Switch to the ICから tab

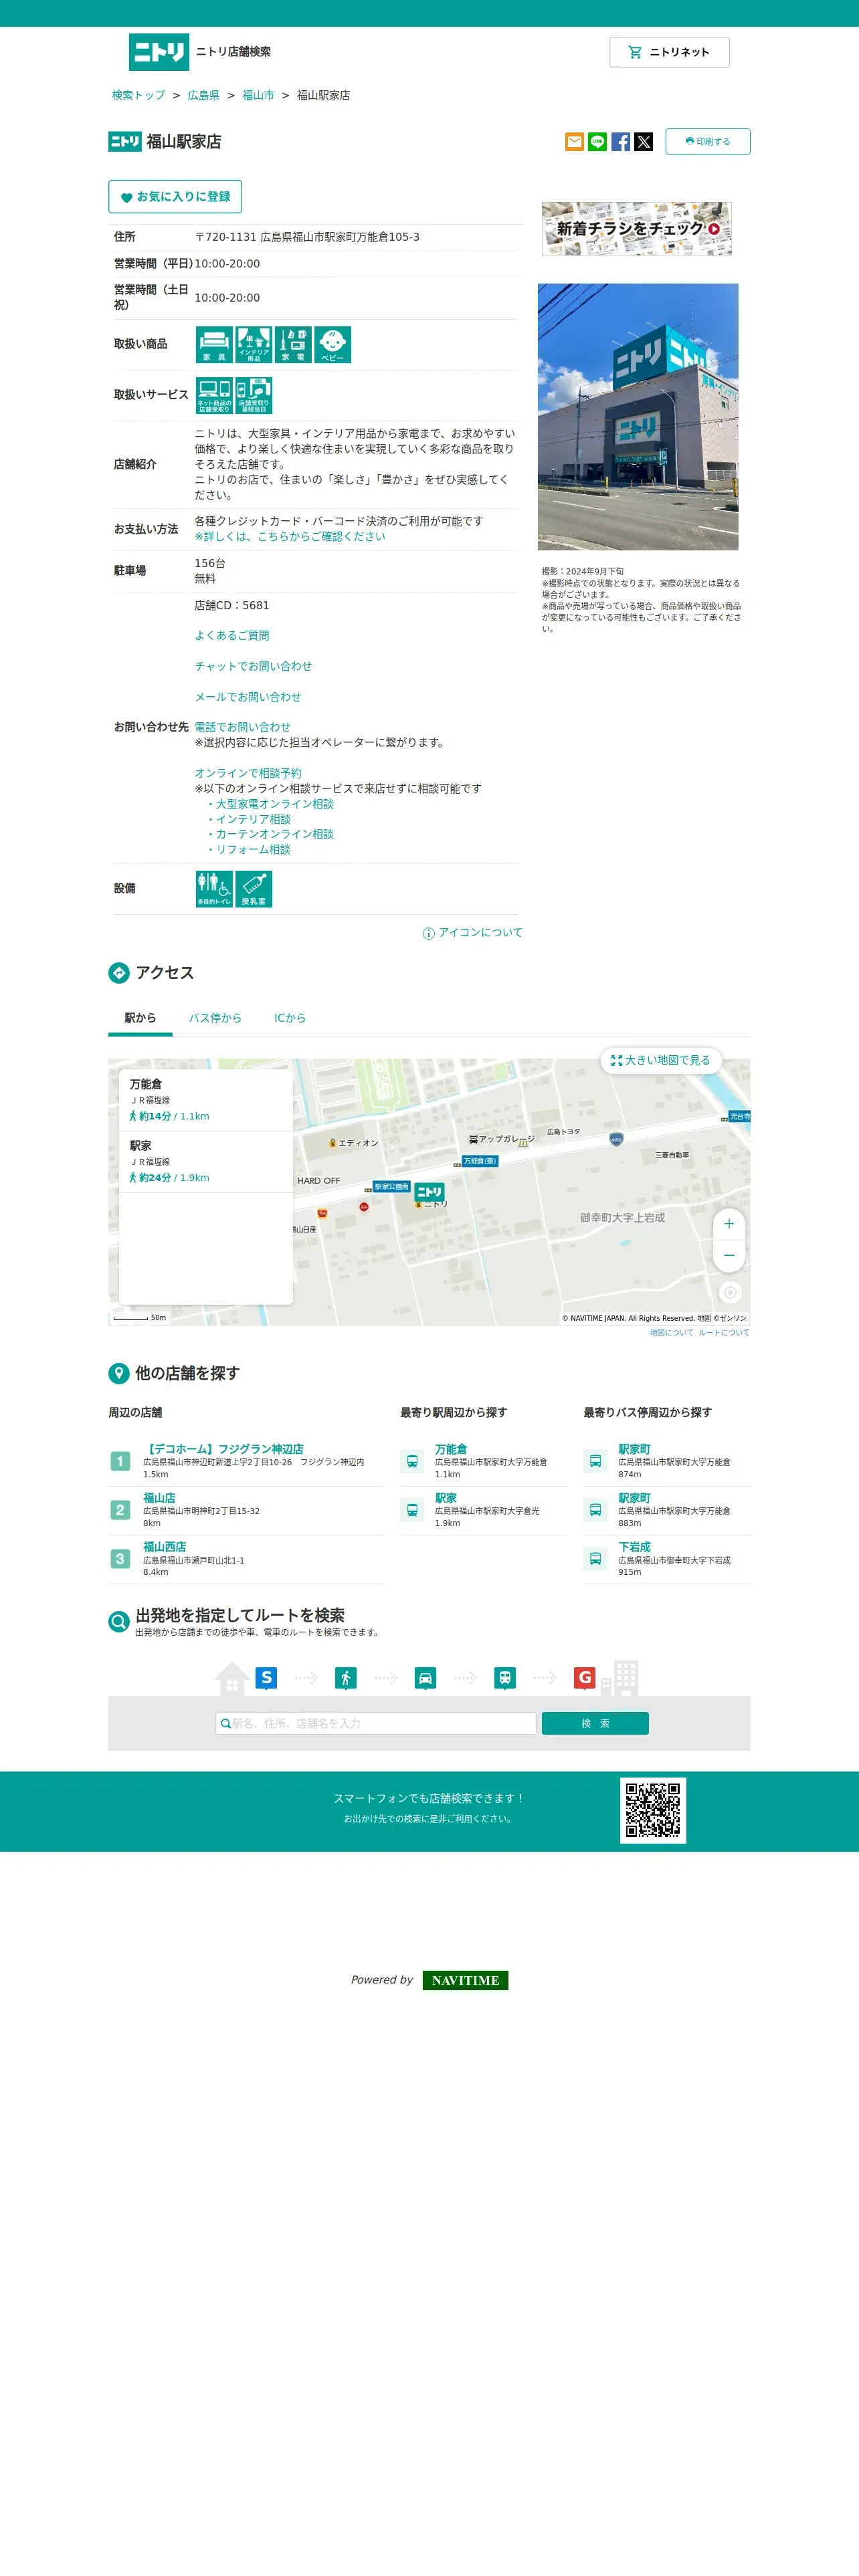click(x=290, y=1018)
